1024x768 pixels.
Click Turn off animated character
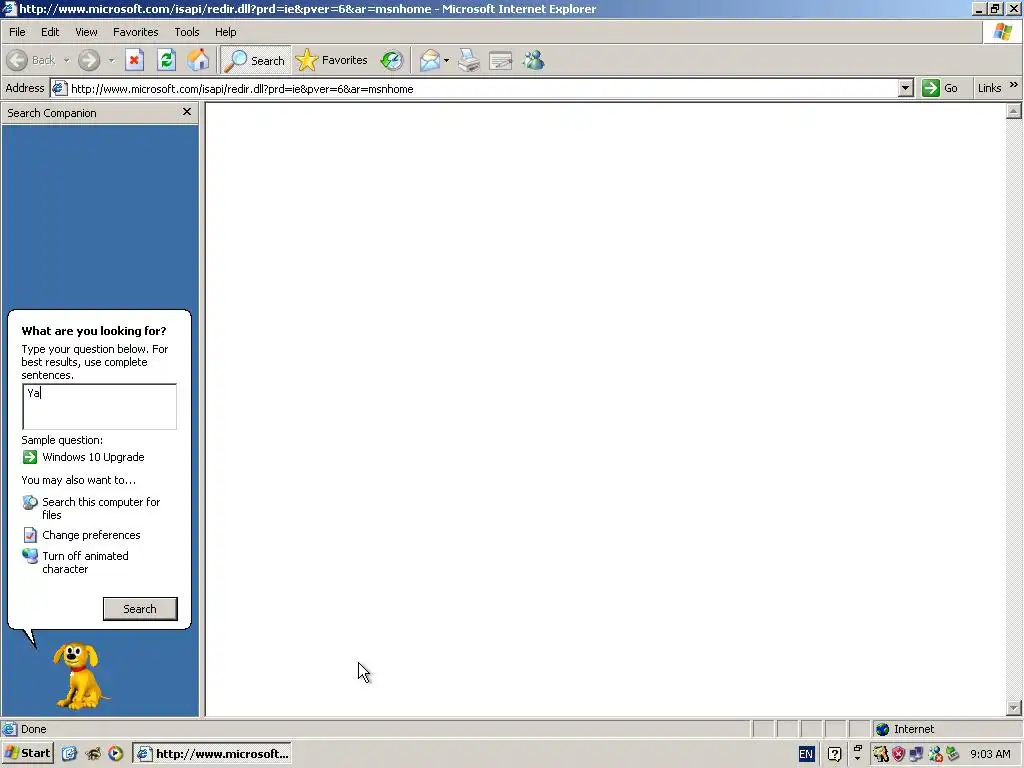(x=86, y=562)
